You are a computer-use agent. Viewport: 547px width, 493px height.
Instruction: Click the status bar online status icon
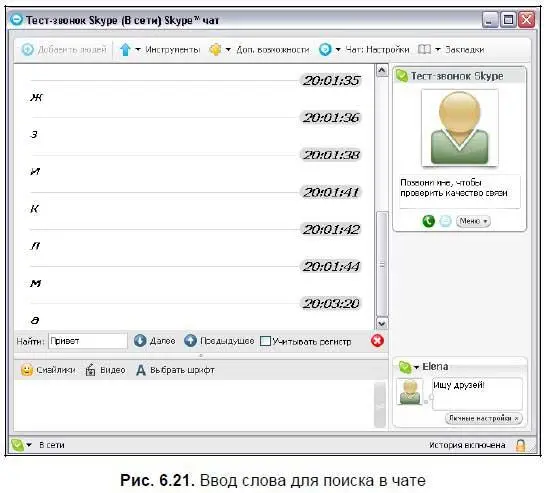pyautogui.click(x=17, y=445)
